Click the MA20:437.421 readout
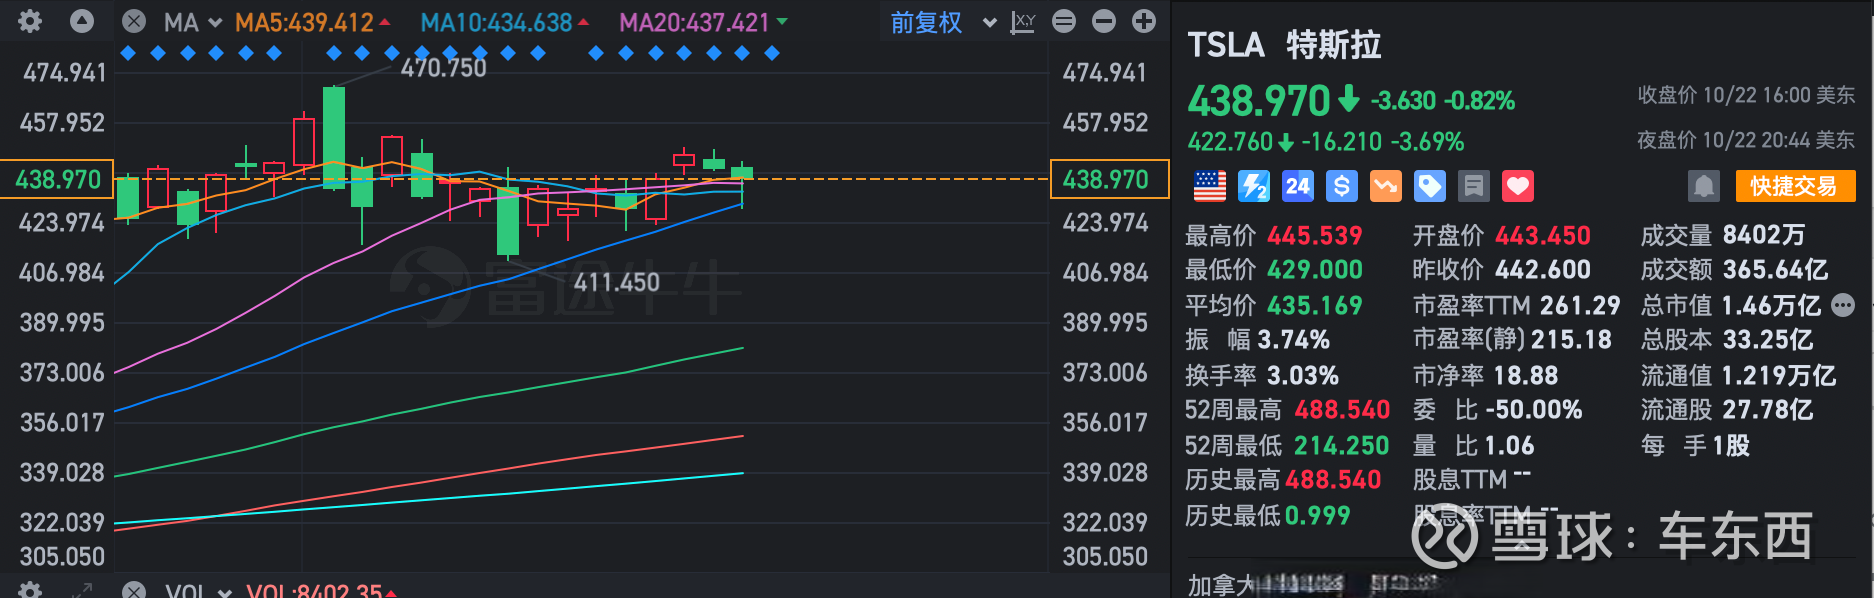1874x598 pixels. (695, 22)
